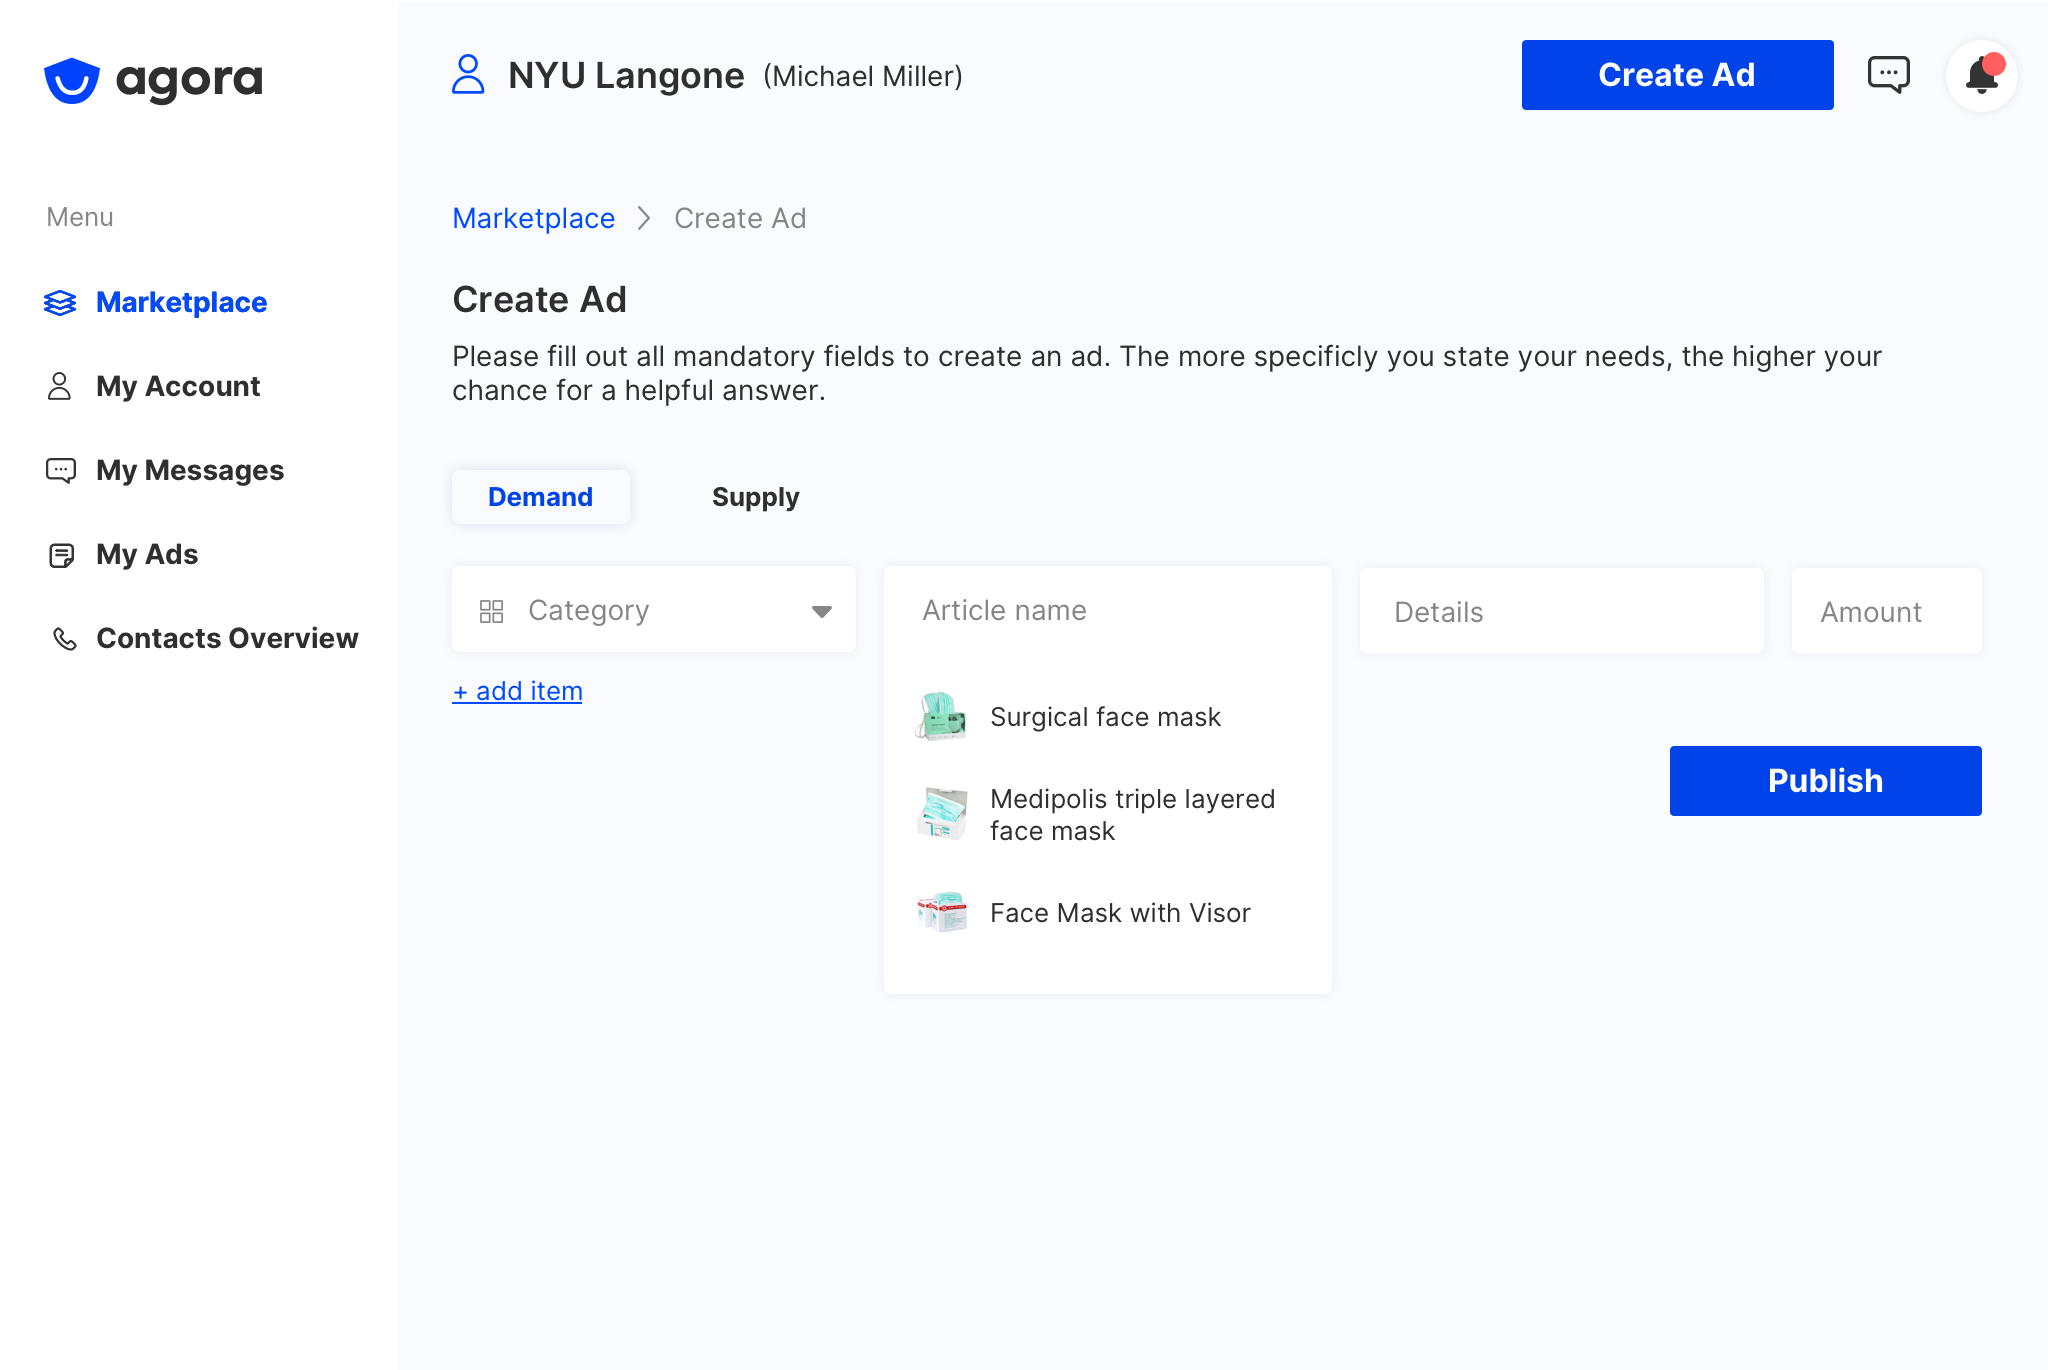Choose Medipolis triple layered face mask suggestion
Image resolution: width=2048 pixels, height=1370 pixels.
[x=1131, y=815]
